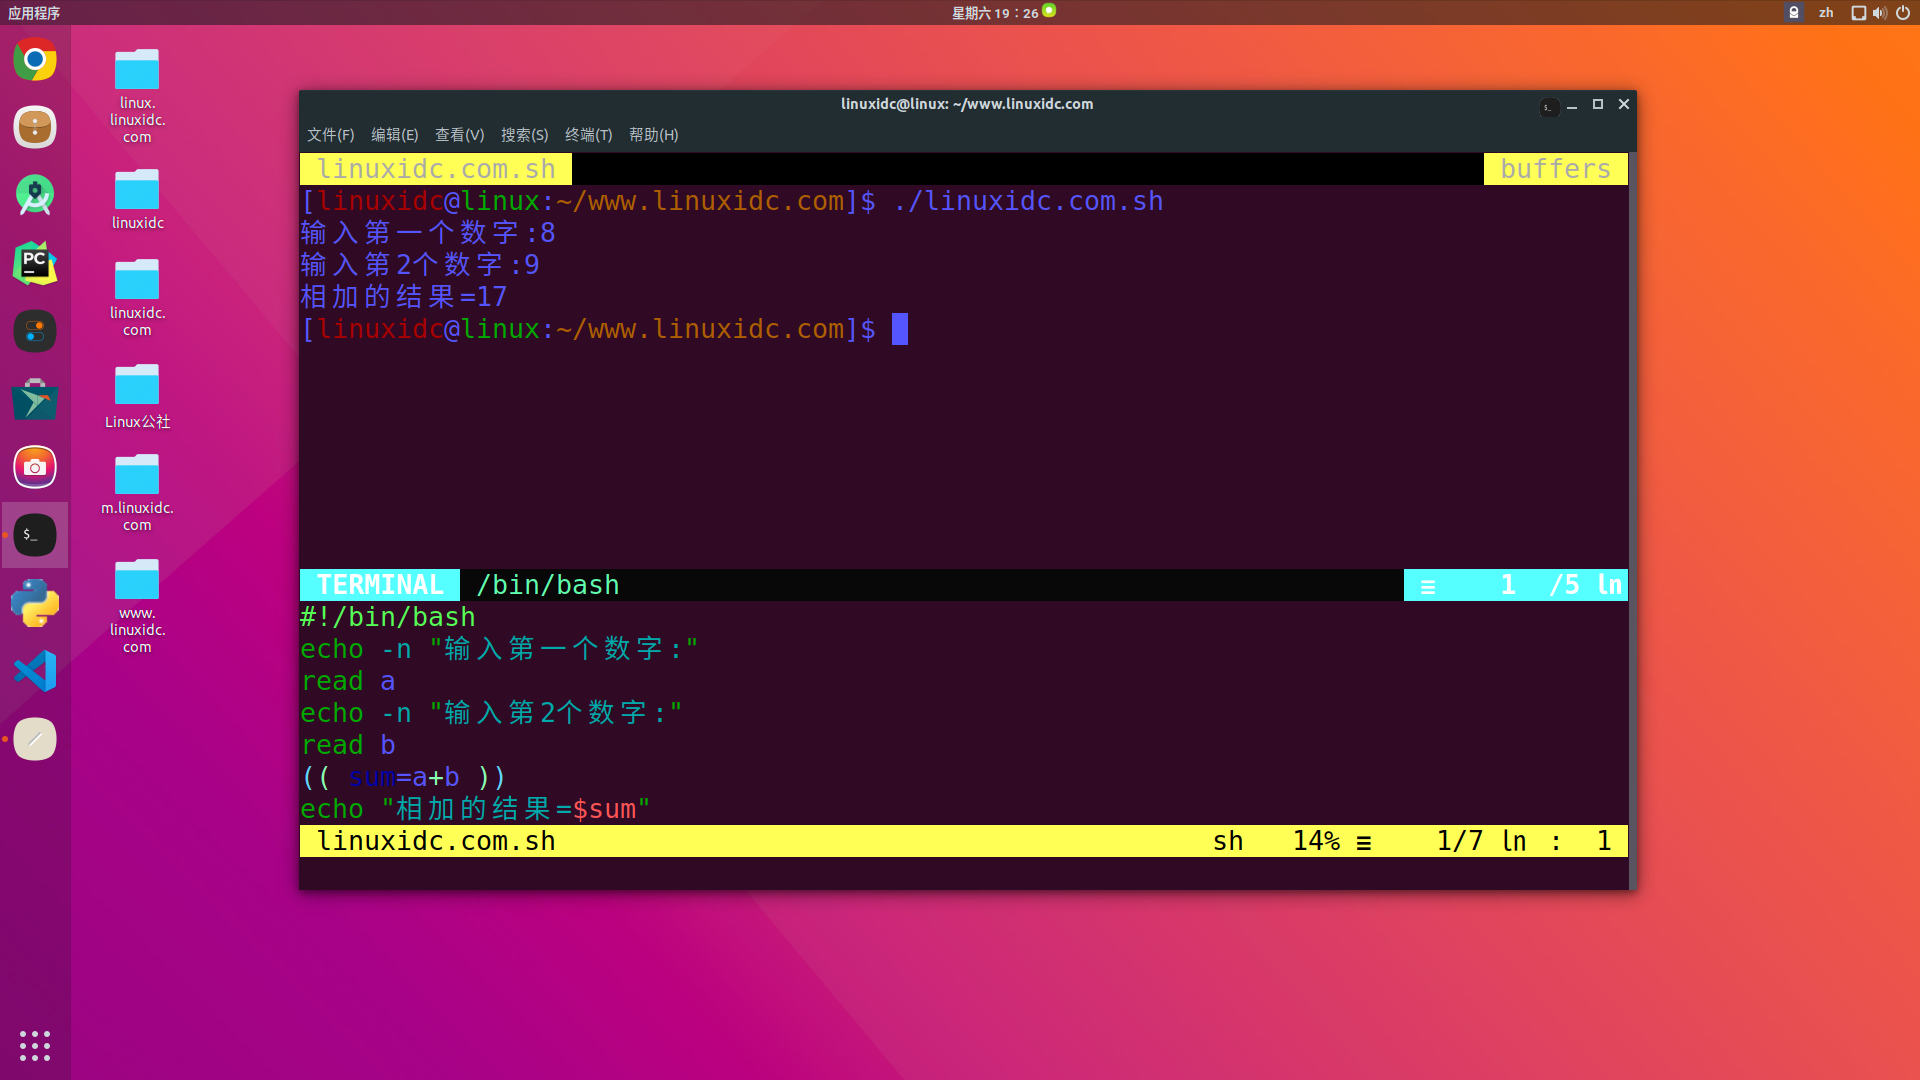Screen dimensions: 1920x1080
Task: Open Google Chrome from the dock
Action: coord(35,60)
